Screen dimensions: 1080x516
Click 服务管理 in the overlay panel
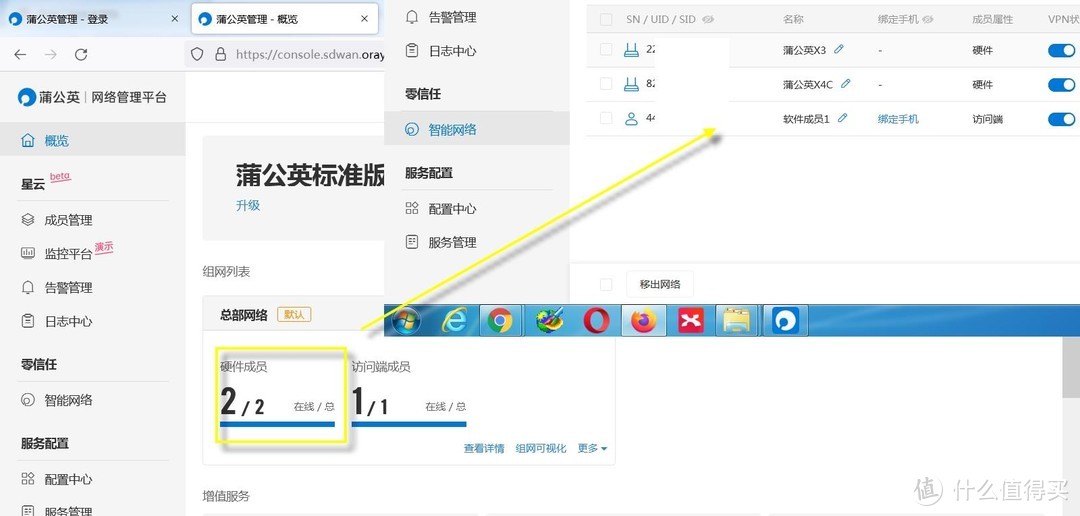[452, 242]
